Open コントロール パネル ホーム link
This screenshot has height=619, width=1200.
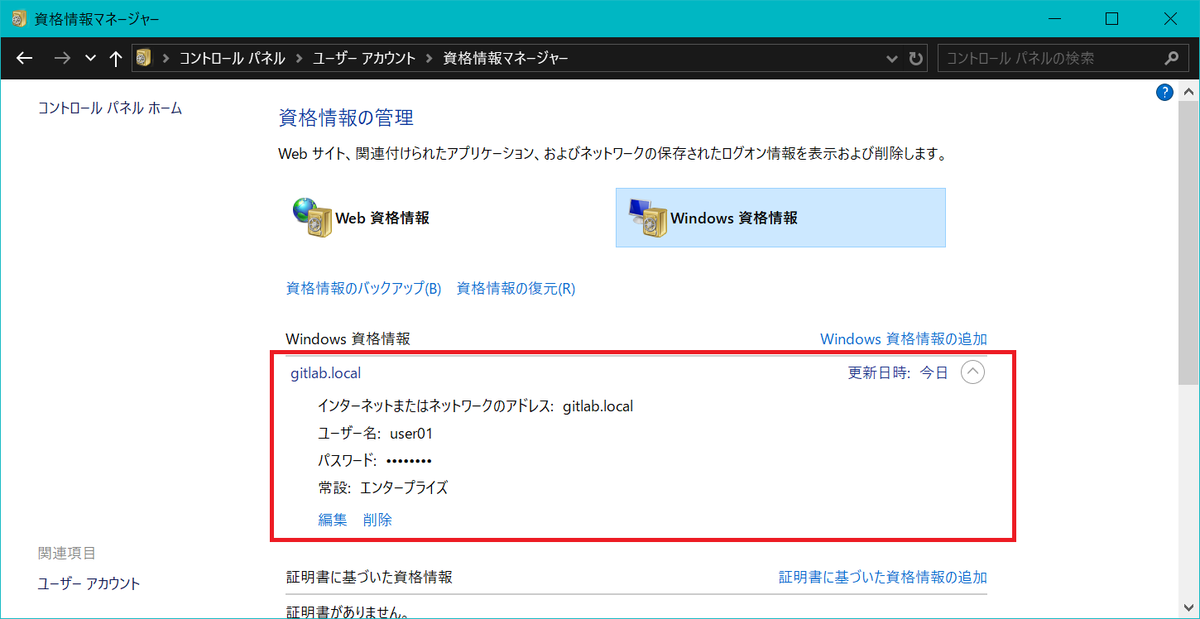point(110,108)
